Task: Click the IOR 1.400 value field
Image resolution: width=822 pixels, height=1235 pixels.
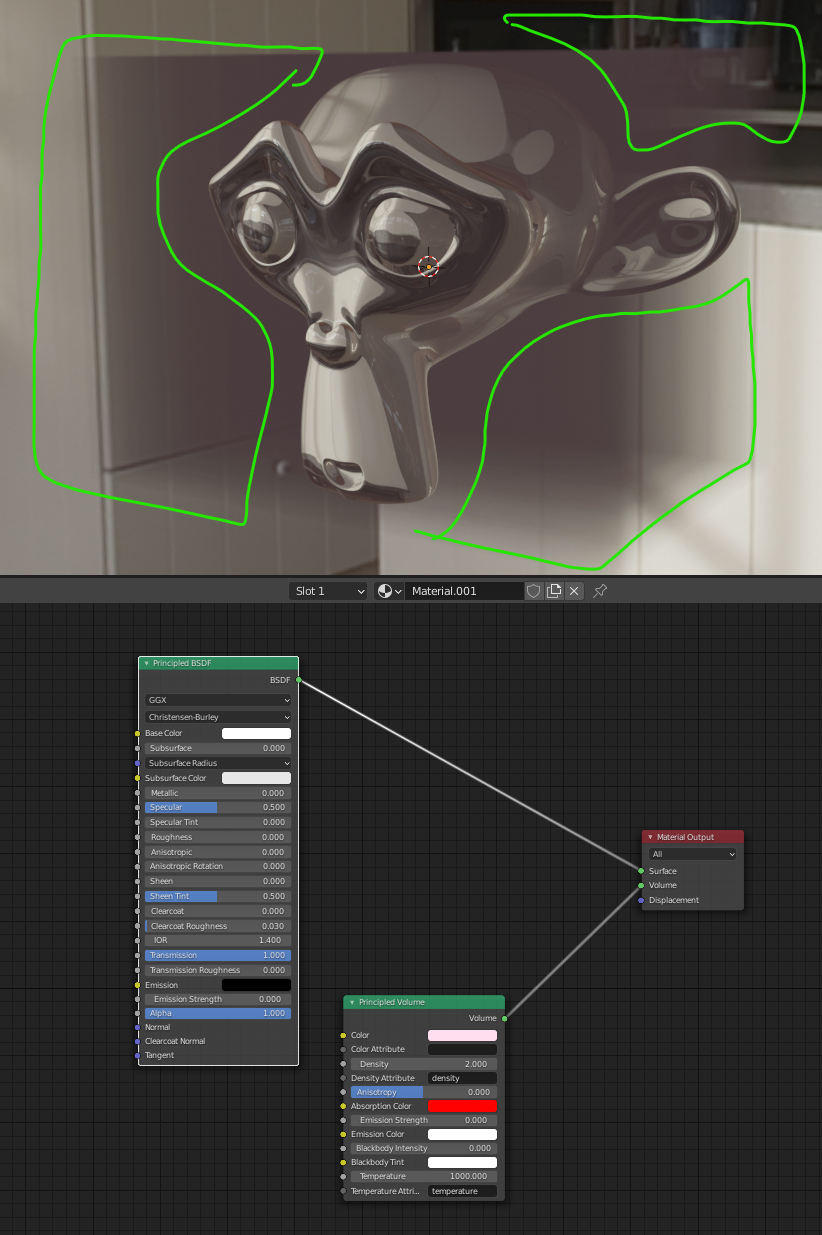Action: click(x=218, y=941)
